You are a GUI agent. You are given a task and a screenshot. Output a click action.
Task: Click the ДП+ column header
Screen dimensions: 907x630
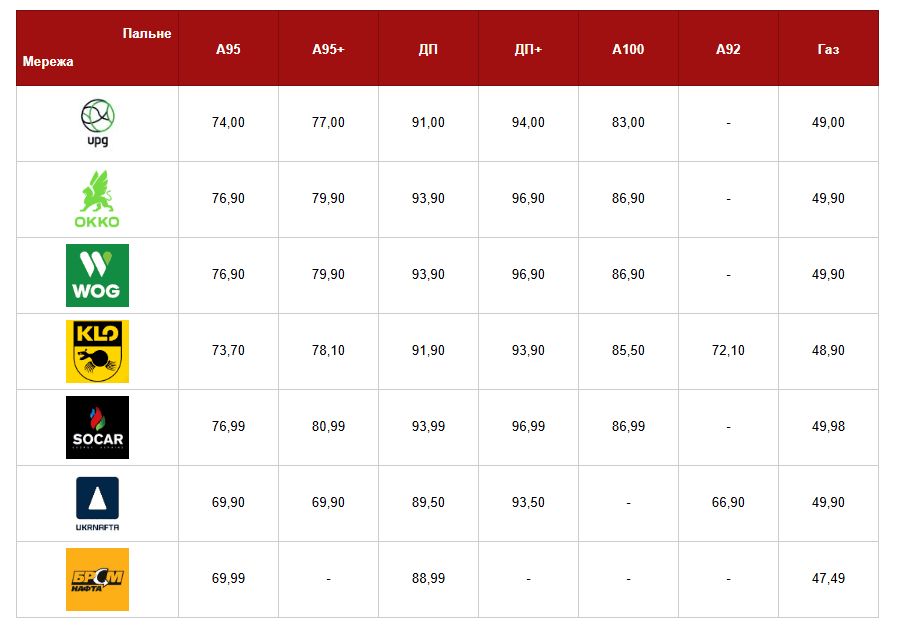pyautogui.click(x=528, y=49)
